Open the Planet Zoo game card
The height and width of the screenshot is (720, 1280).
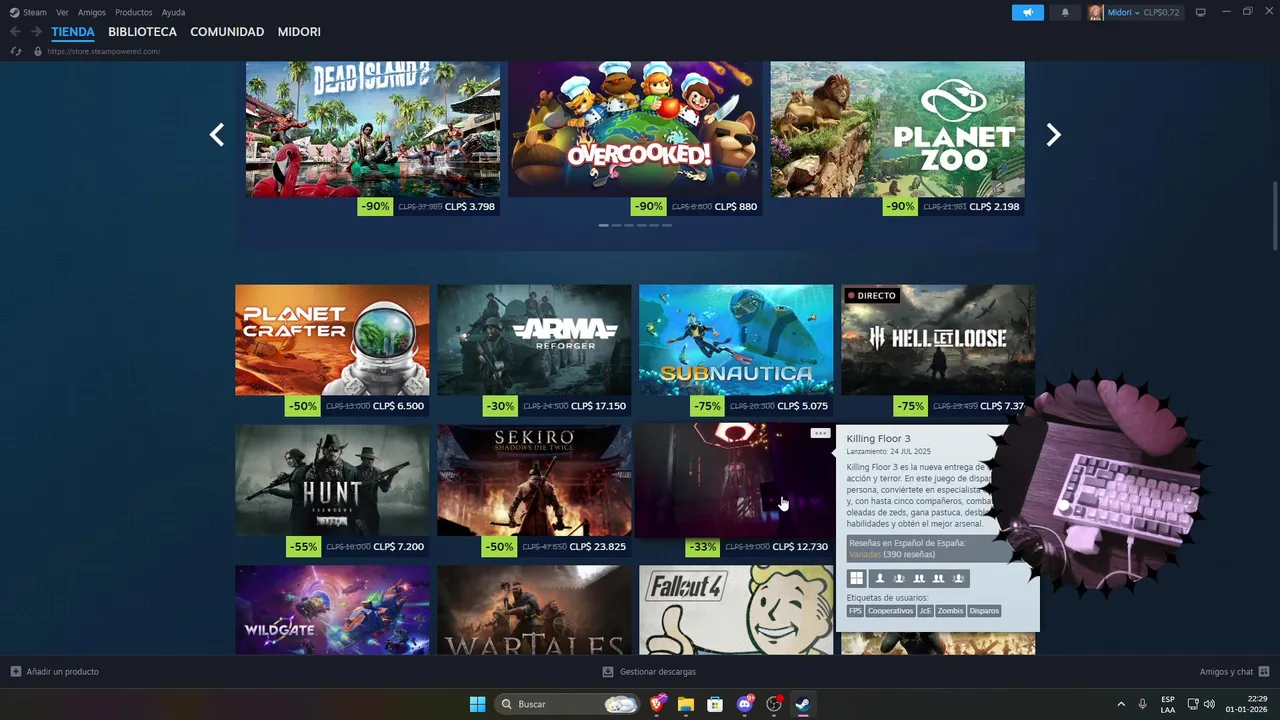click(897, 139)
